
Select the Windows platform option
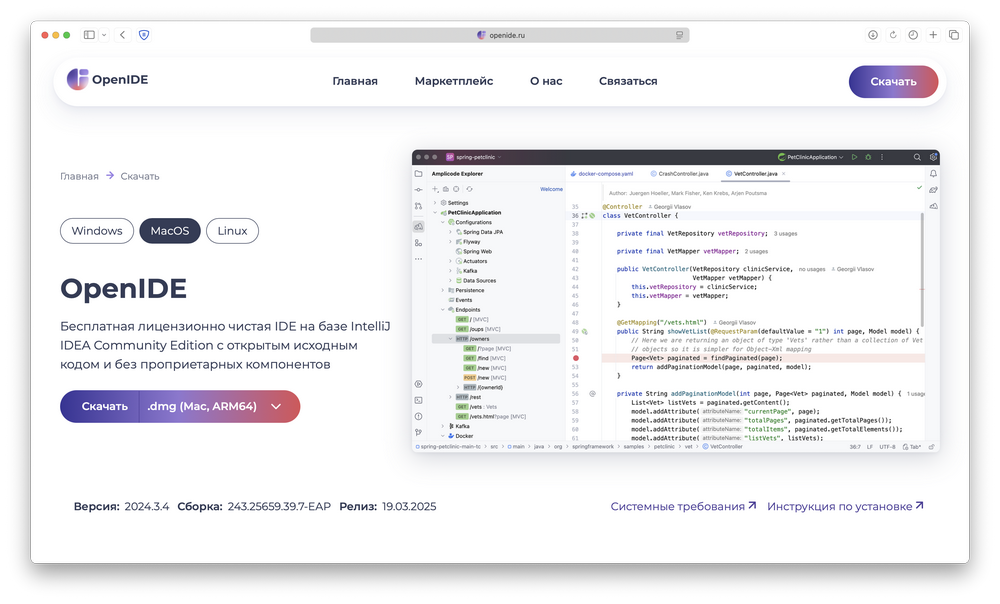click(97, 231)
